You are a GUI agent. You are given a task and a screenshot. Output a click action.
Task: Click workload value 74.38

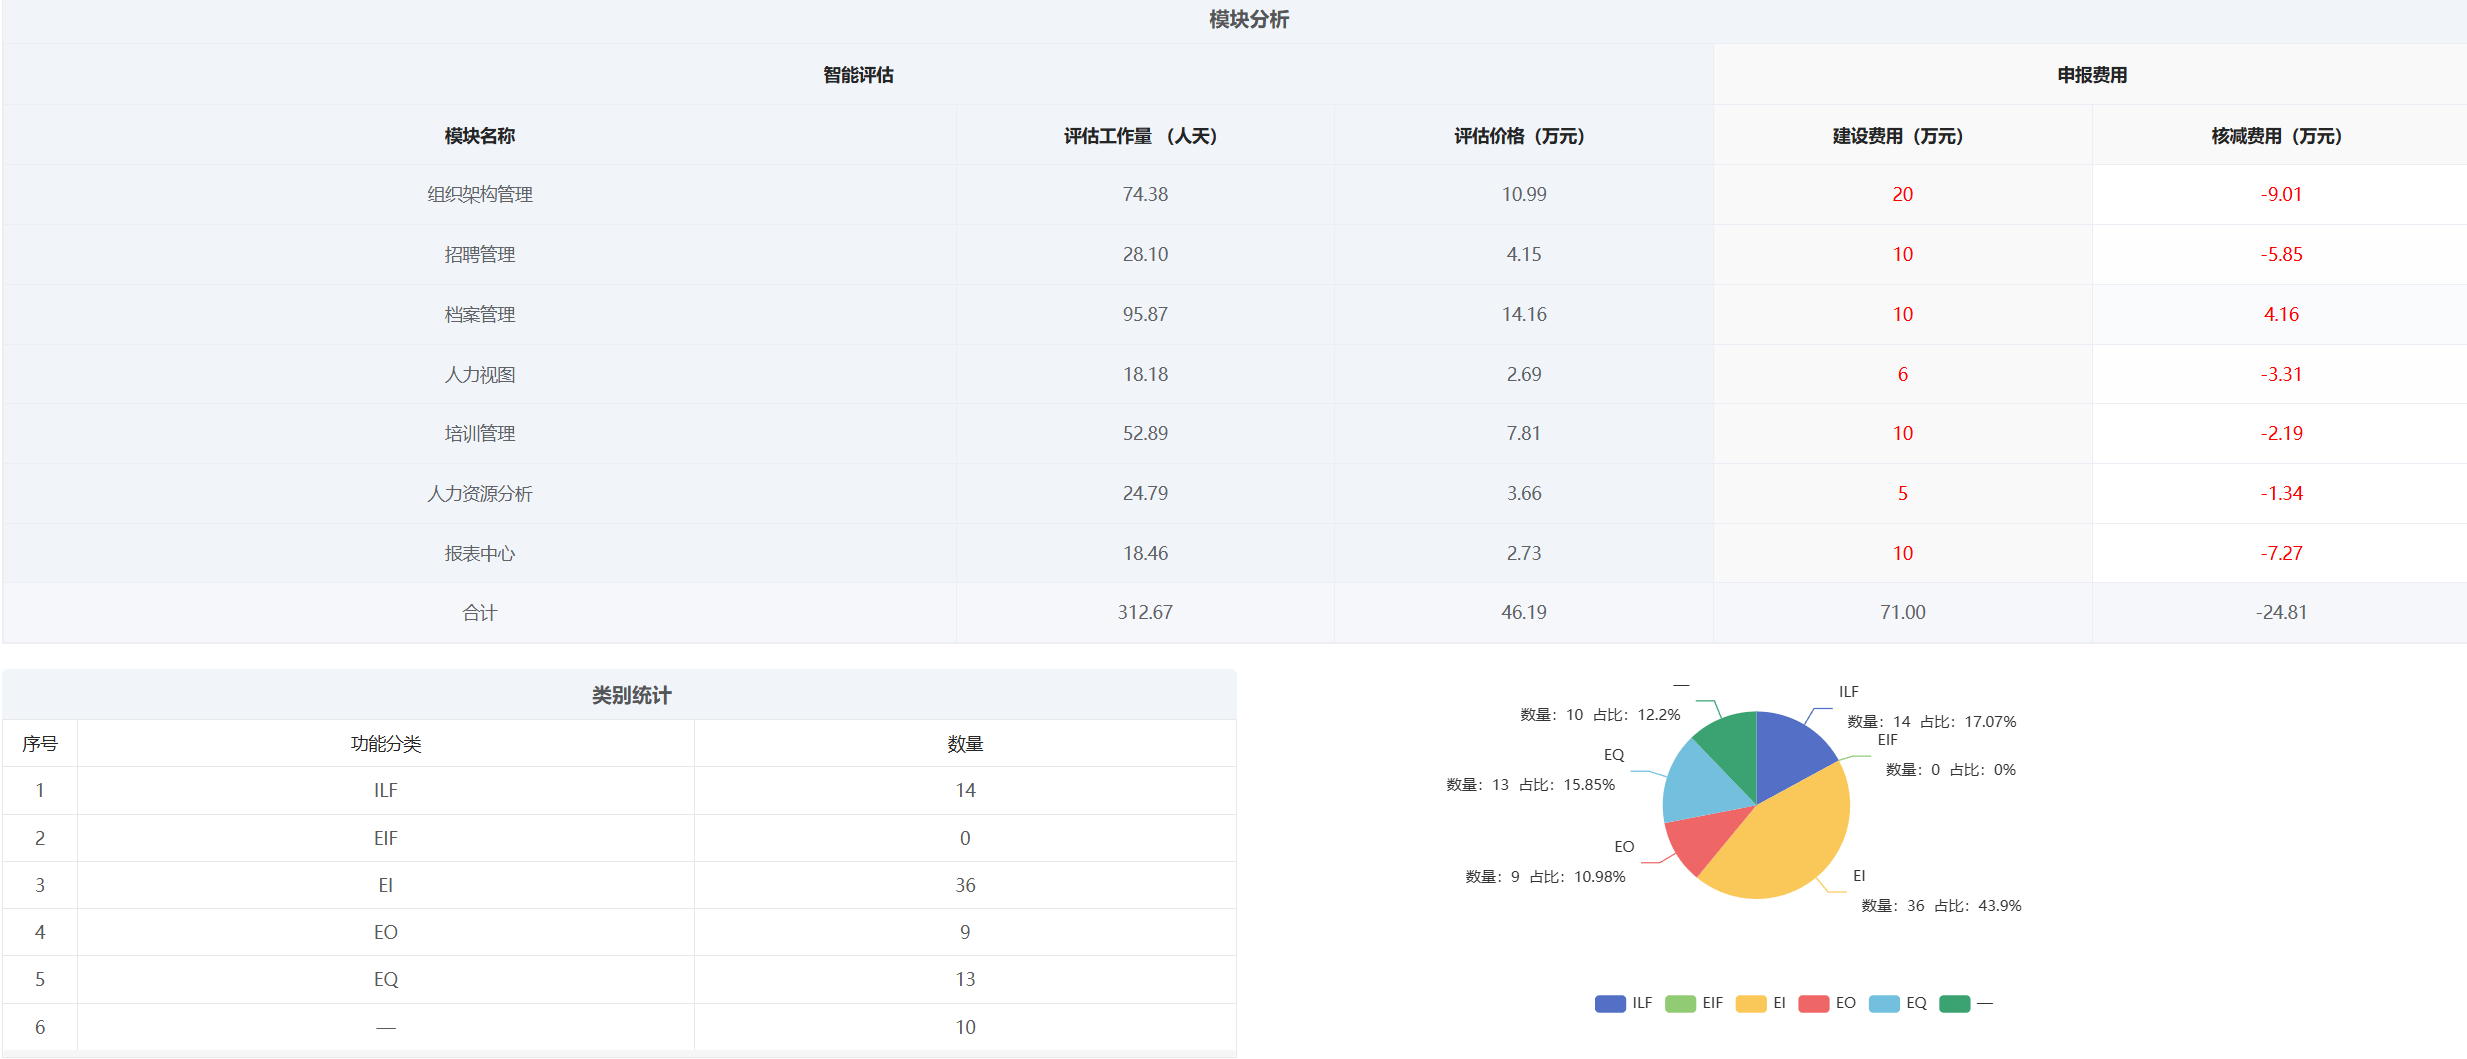1145,195
